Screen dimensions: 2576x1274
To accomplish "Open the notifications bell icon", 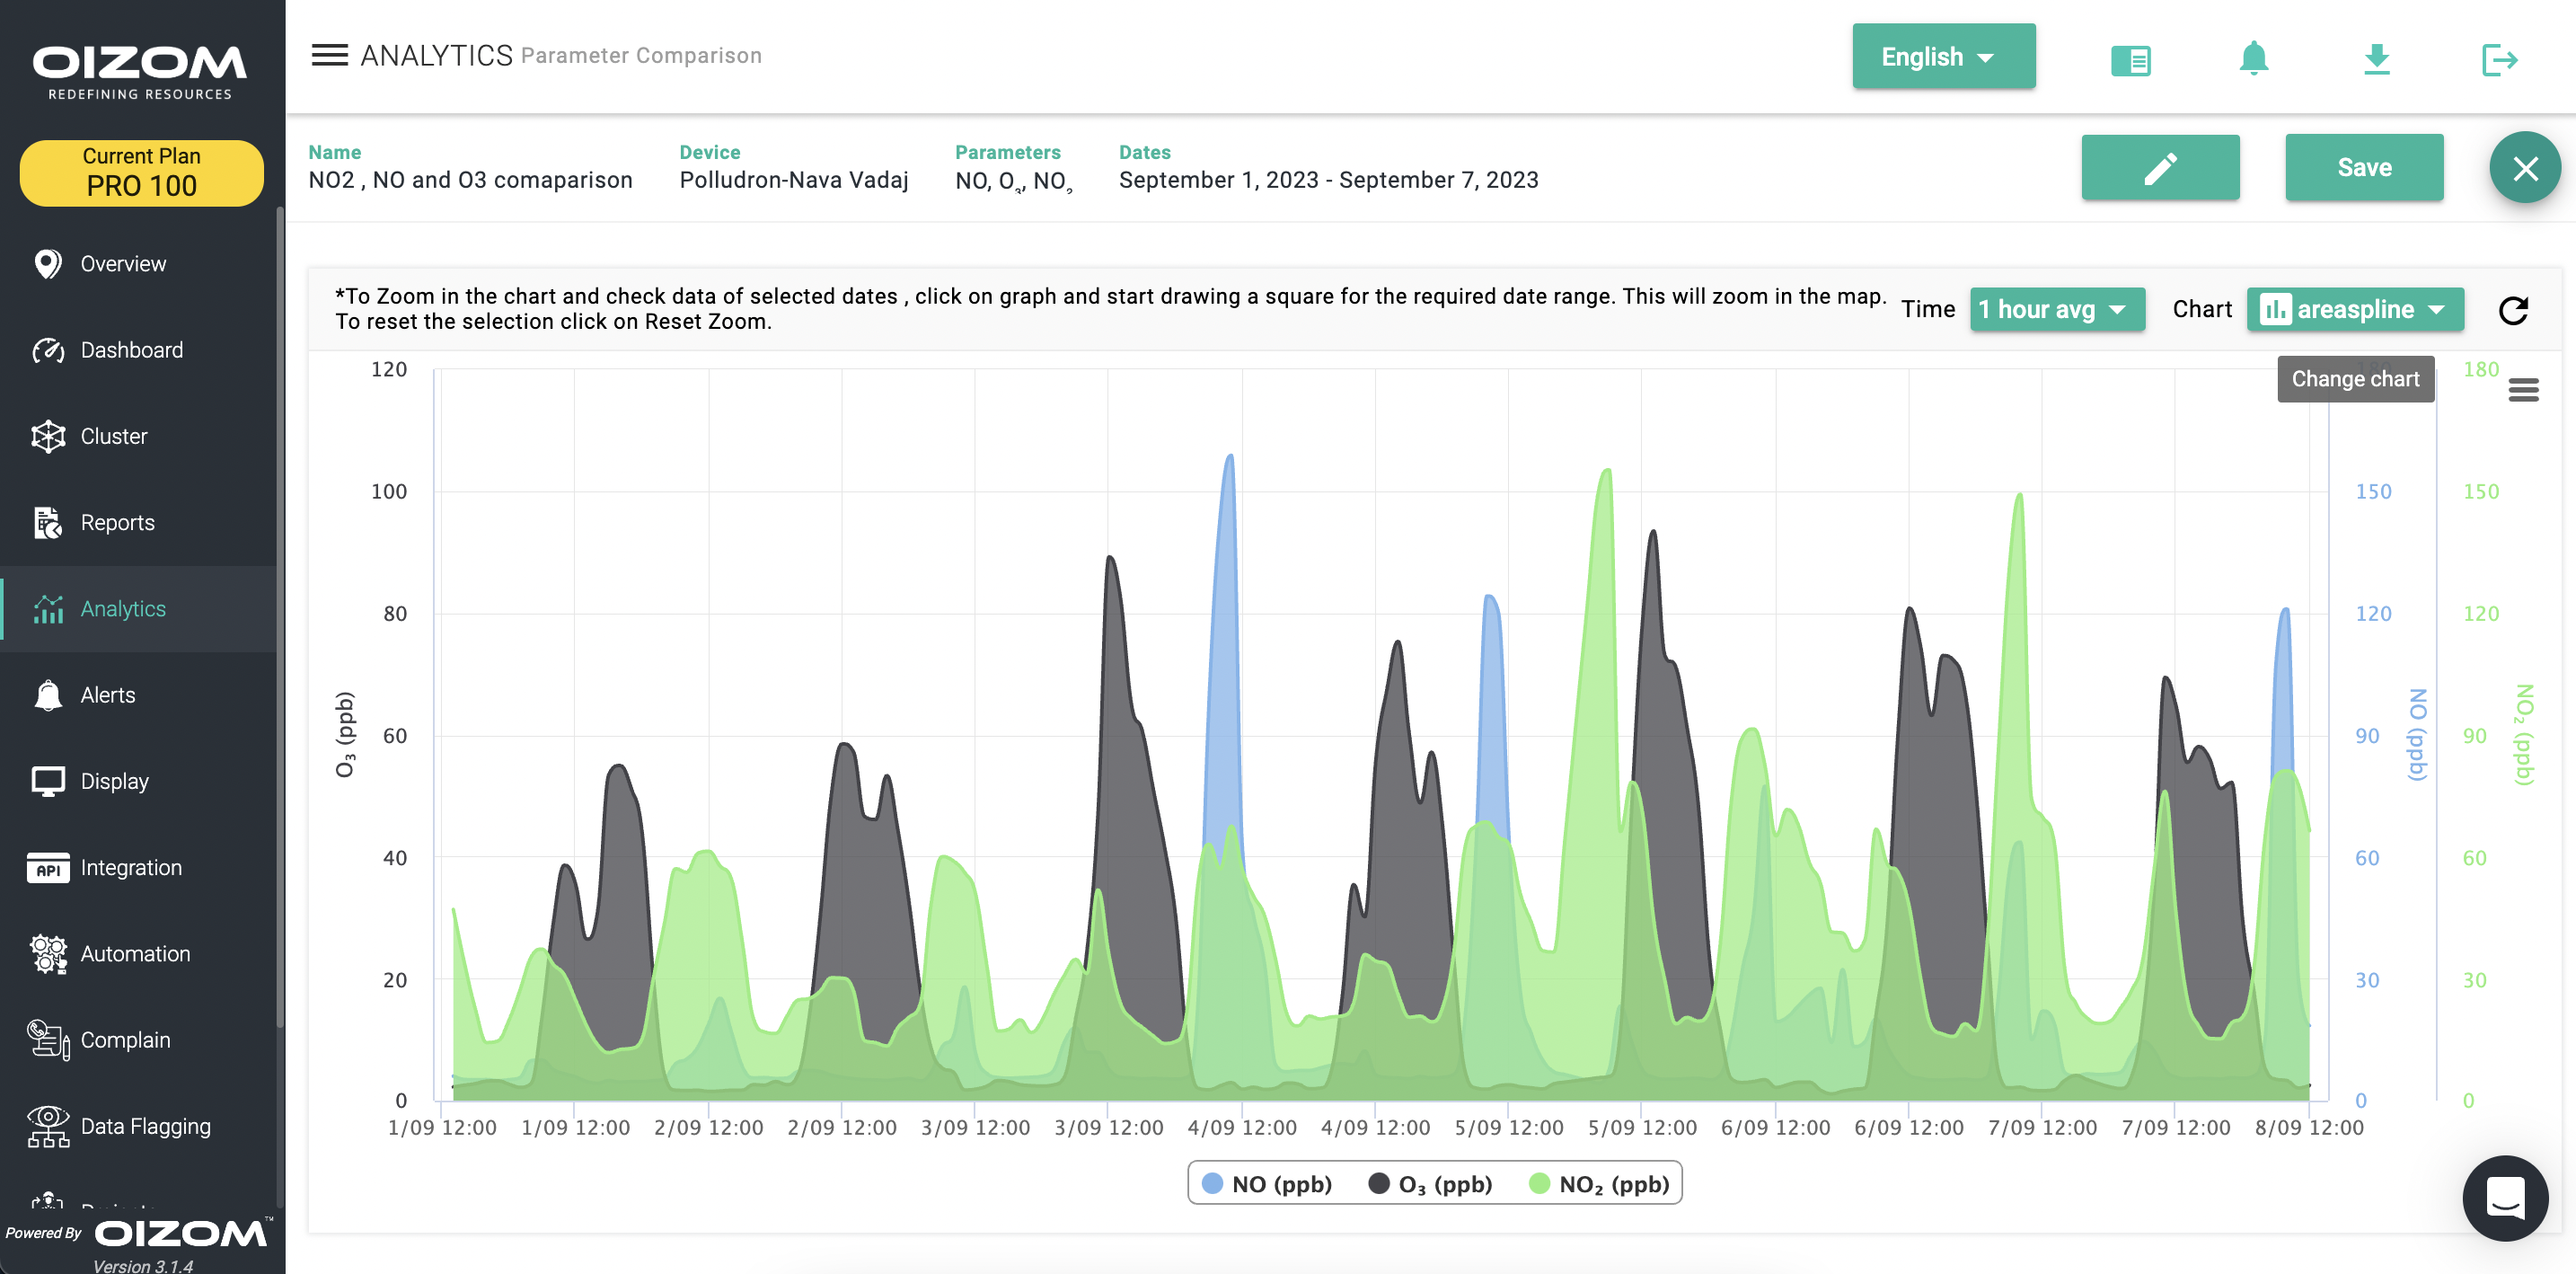I will (2253, 58).
